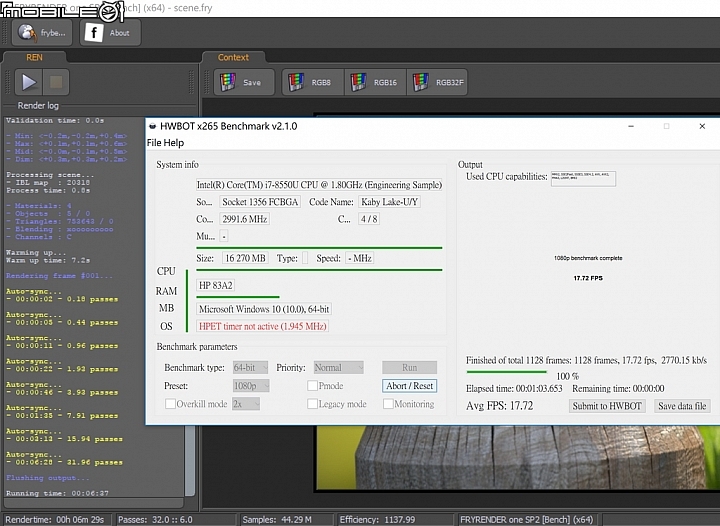Switch to the Context tab
The image size is (720, 526).
[x=233, y=57]
